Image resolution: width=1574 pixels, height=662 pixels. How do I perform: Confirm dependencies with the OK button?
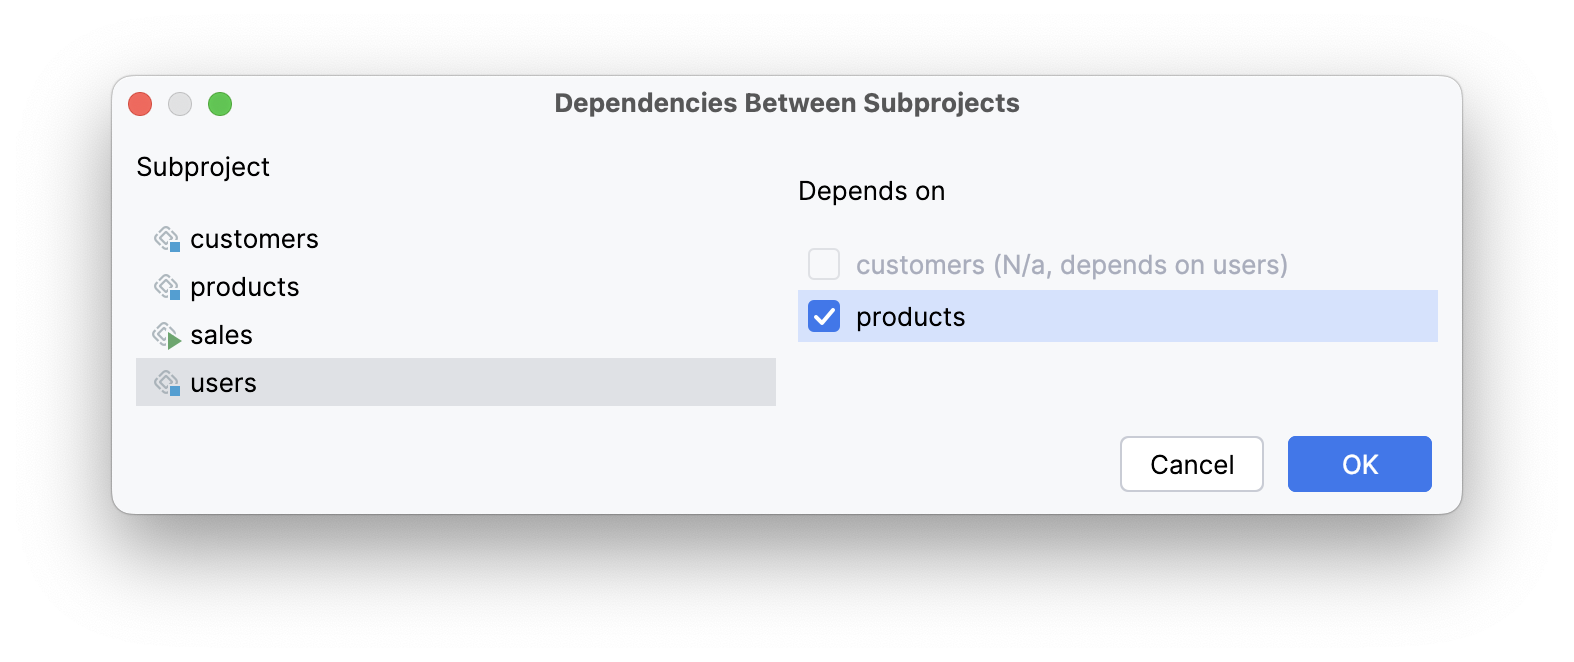click(x=1359, y=463)
